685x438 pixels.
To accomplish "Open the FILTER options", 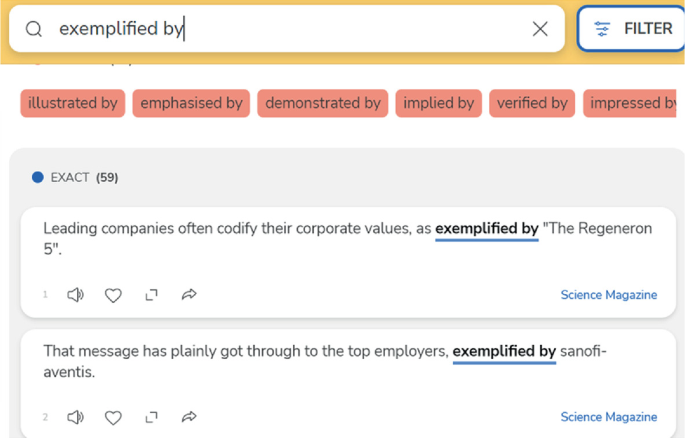I will coord(632,29).
